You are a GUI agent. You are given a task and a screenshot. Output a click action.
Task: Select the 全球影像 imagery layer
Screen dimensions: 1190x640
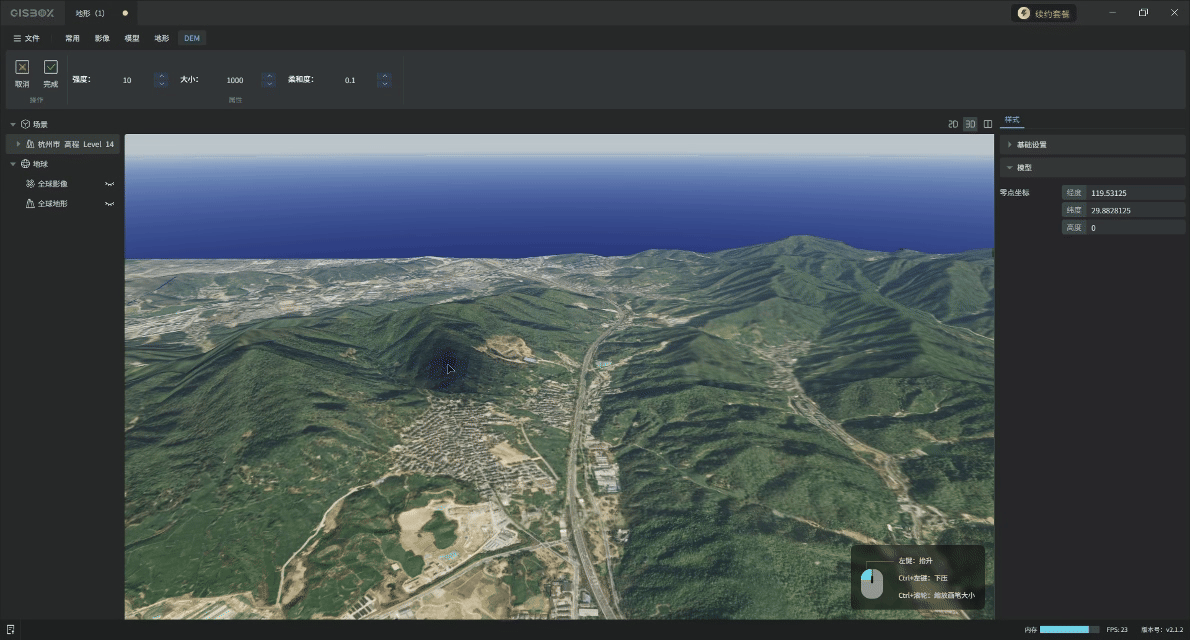(53, 184)
